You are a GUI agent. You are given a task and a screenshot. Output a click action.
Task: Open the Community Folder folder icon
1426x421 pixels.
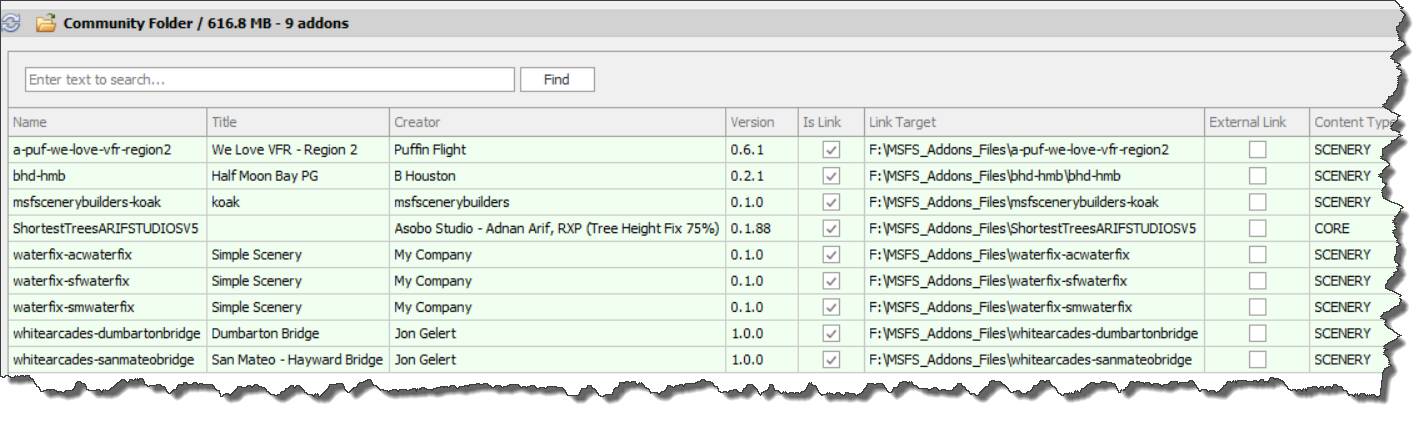46,23
